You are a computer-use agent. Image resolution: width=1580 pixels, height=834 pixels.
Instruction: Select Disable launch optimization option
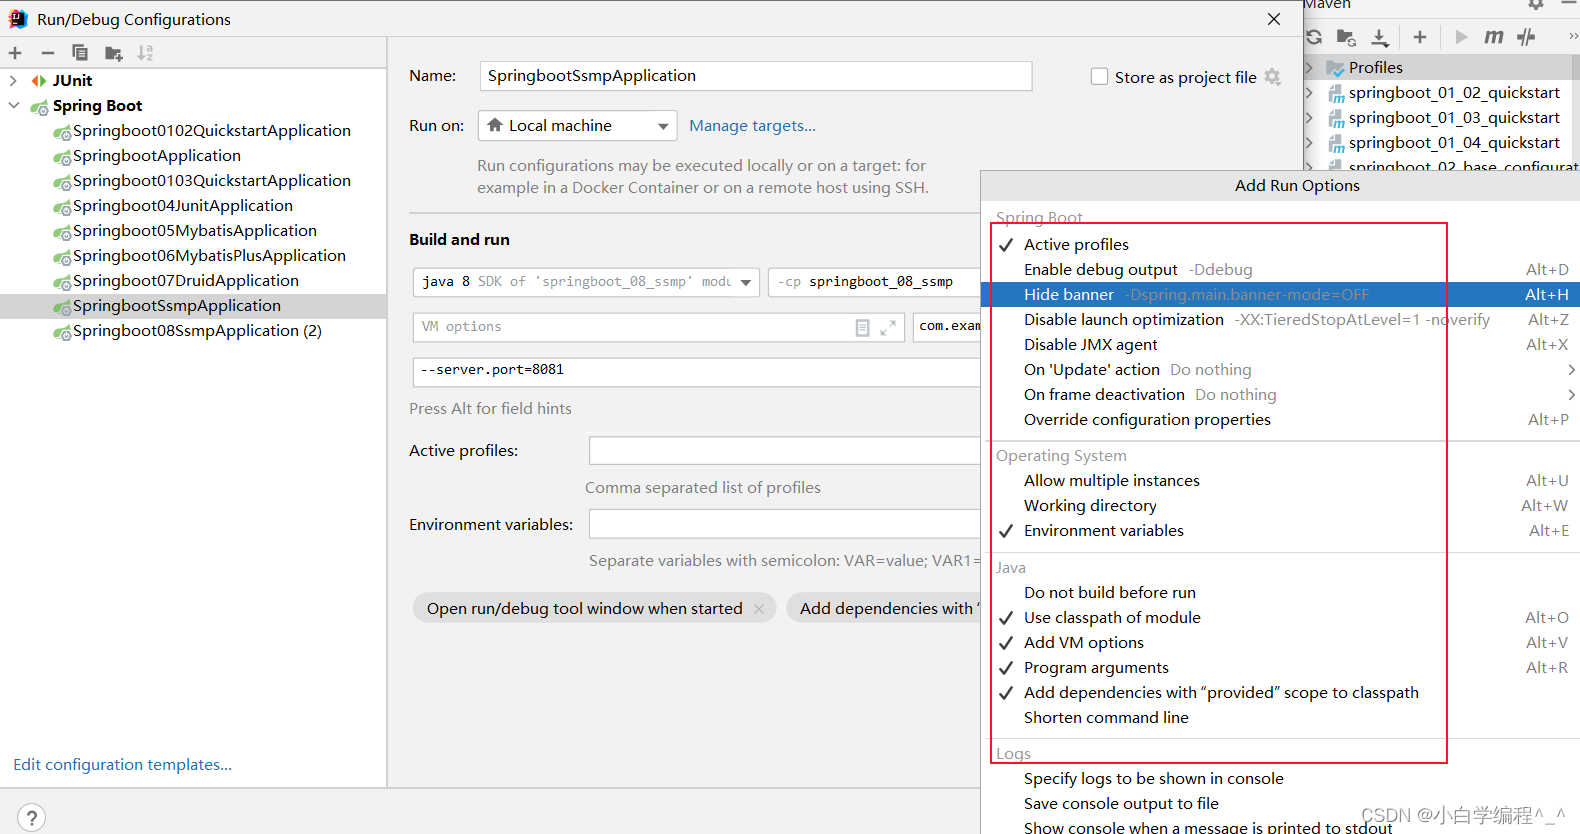(1281, 320)
